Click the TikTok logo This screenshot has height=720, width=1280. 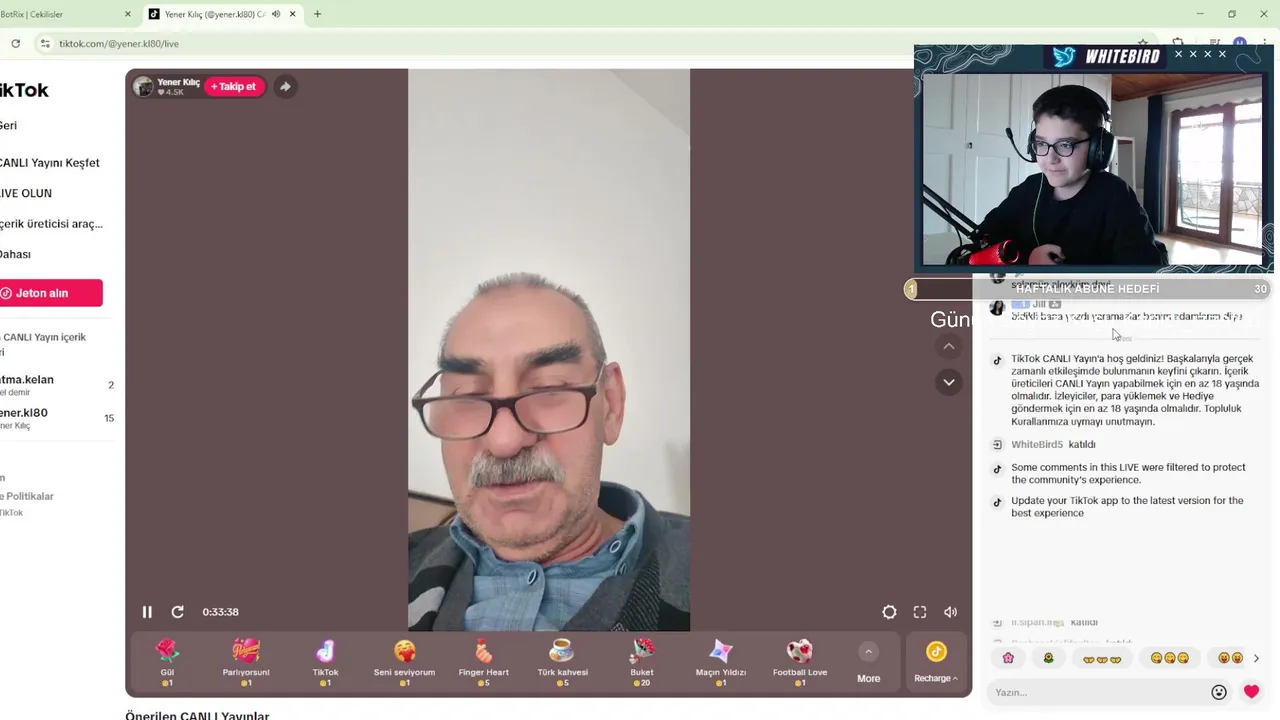tap(24, 90)
